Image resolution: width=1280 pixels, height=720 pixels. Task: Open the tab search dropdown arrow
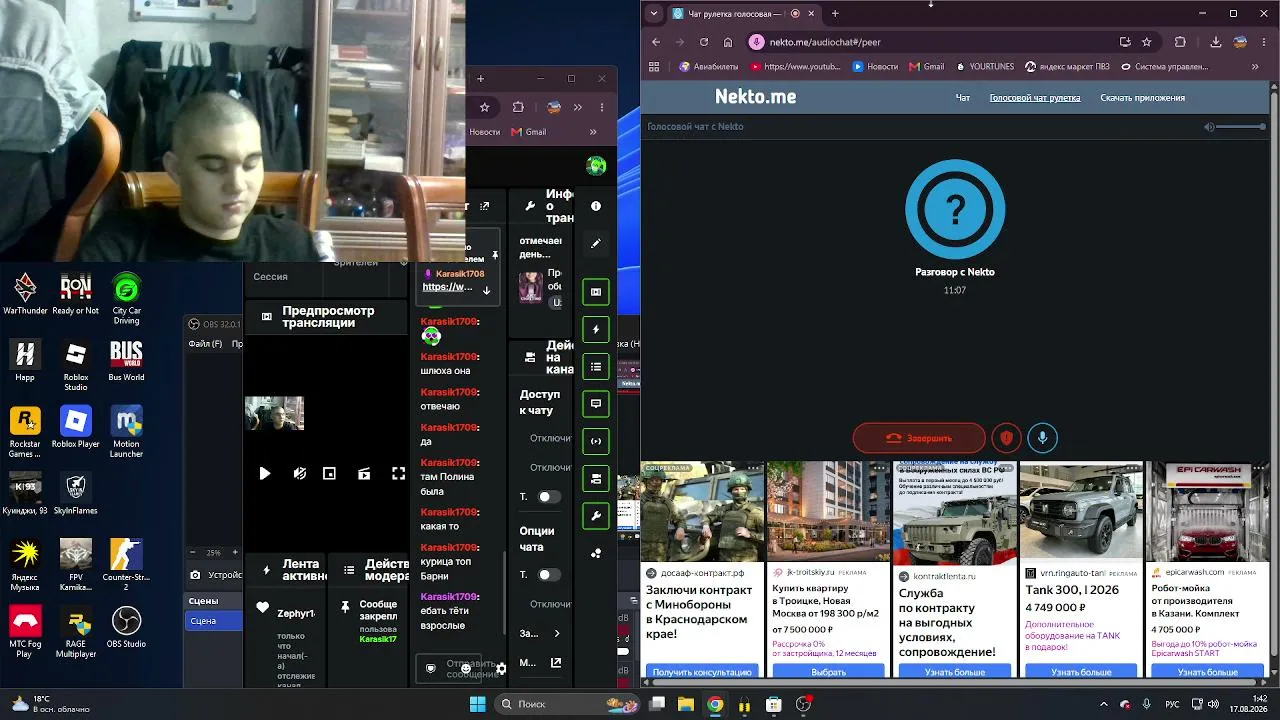(x=654, y=14)
